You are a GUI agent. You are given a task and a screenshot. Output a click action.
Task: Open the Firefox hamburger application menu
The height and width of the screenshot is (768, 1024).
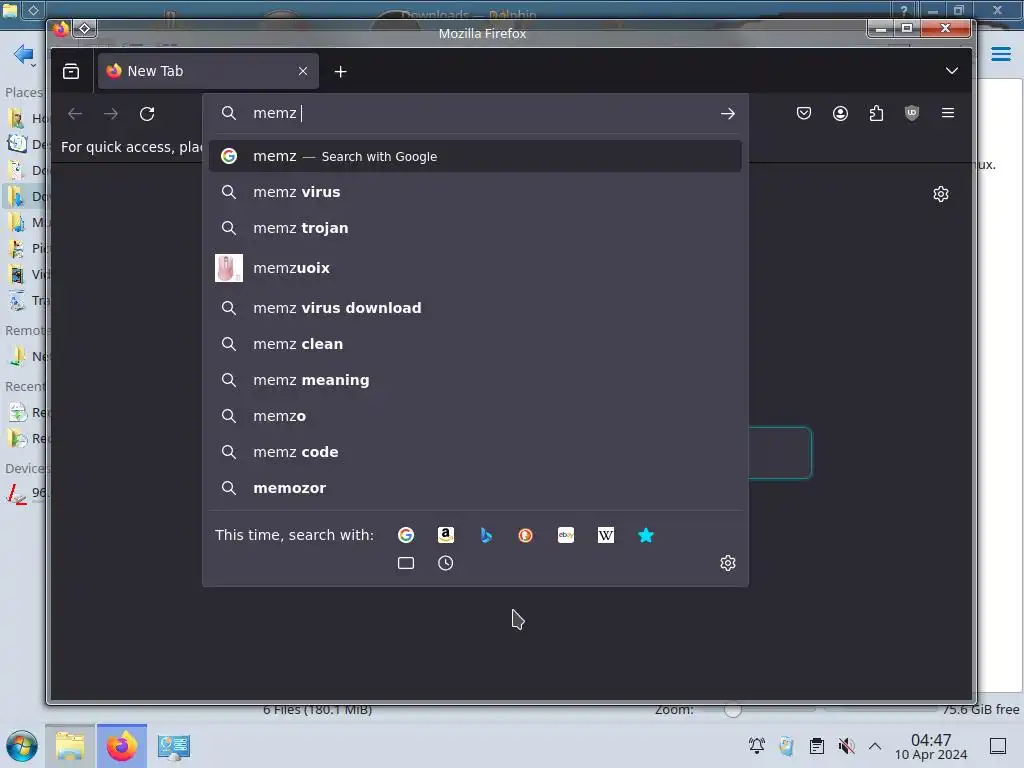[x=948, y=113]
